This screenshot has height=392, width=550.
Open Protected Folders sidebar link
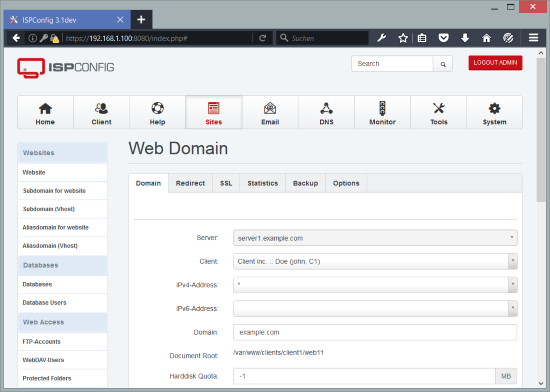pos(62,378)
